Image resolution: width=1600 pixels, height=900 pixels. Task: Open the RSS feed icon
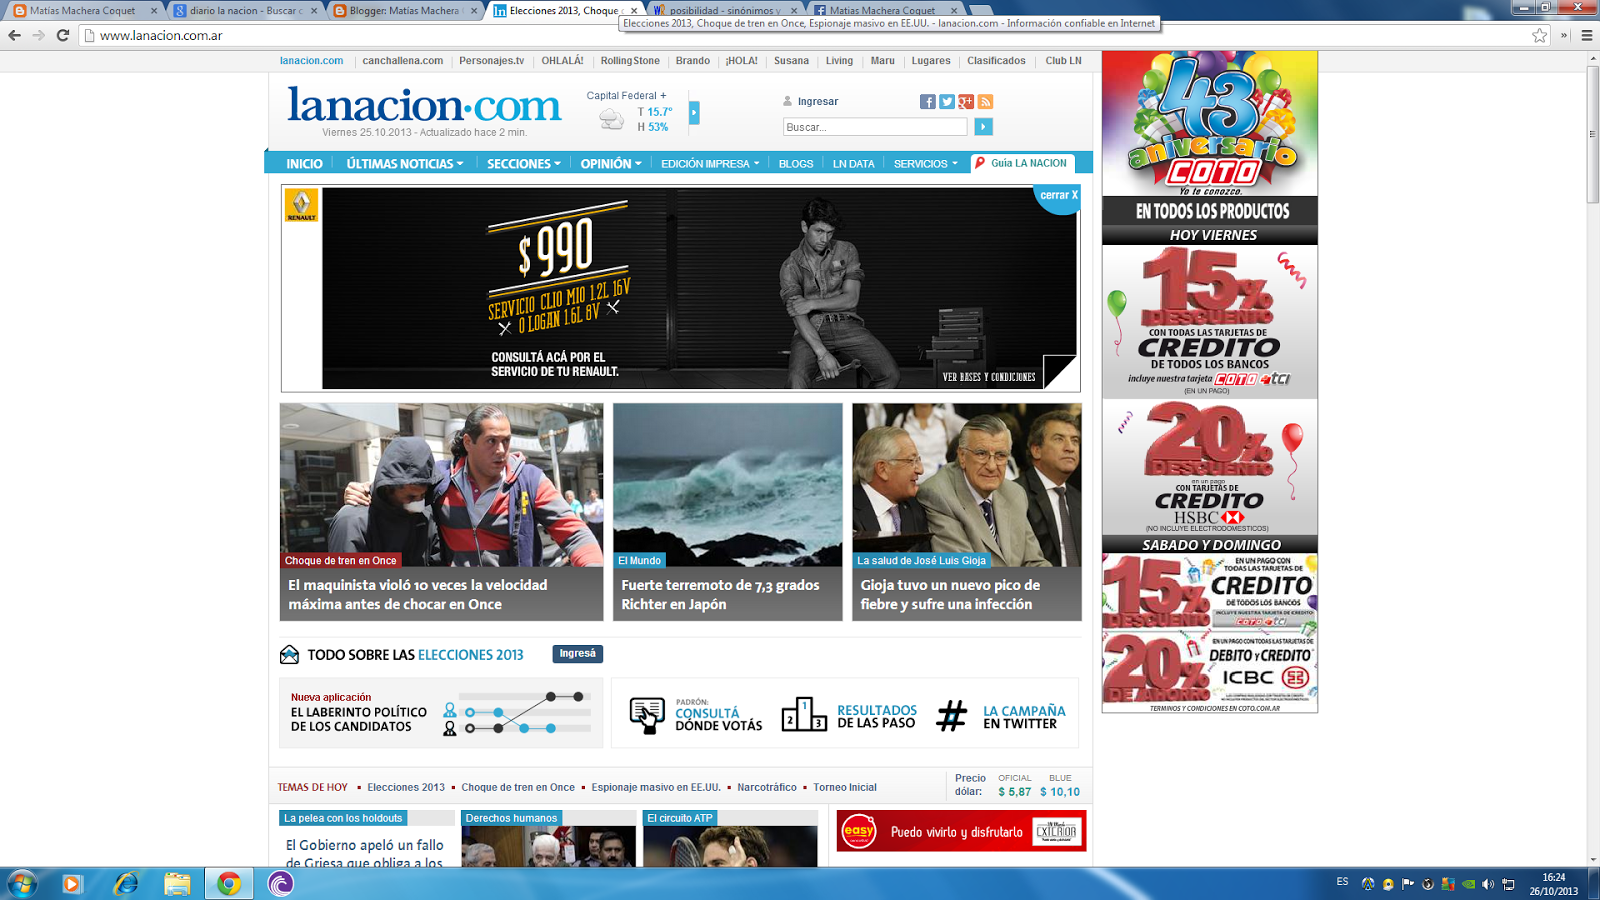pyautogui.click(x=985, y=102)
